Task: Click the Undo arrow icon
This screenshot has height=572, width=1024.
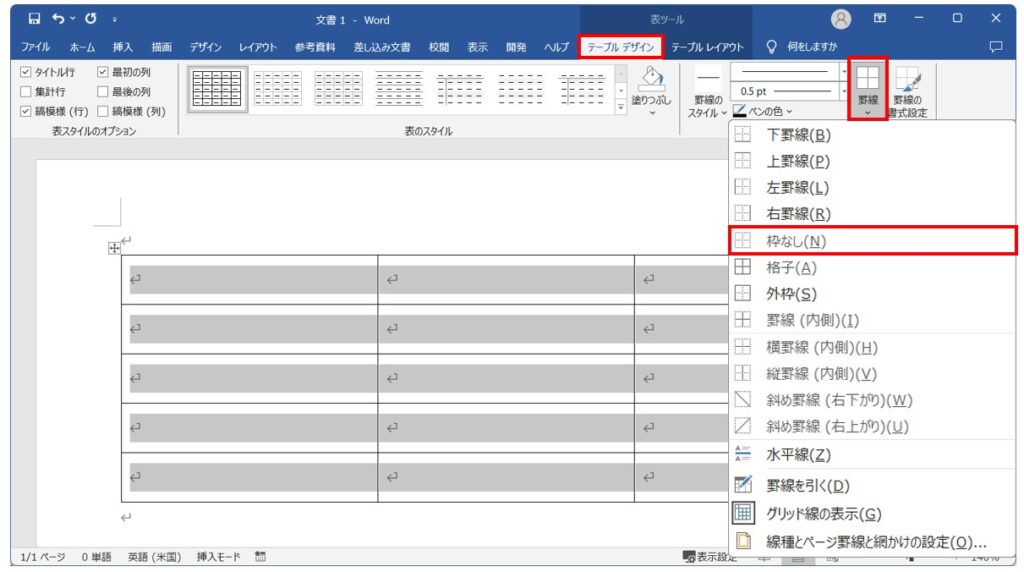Action: (59, 19)
